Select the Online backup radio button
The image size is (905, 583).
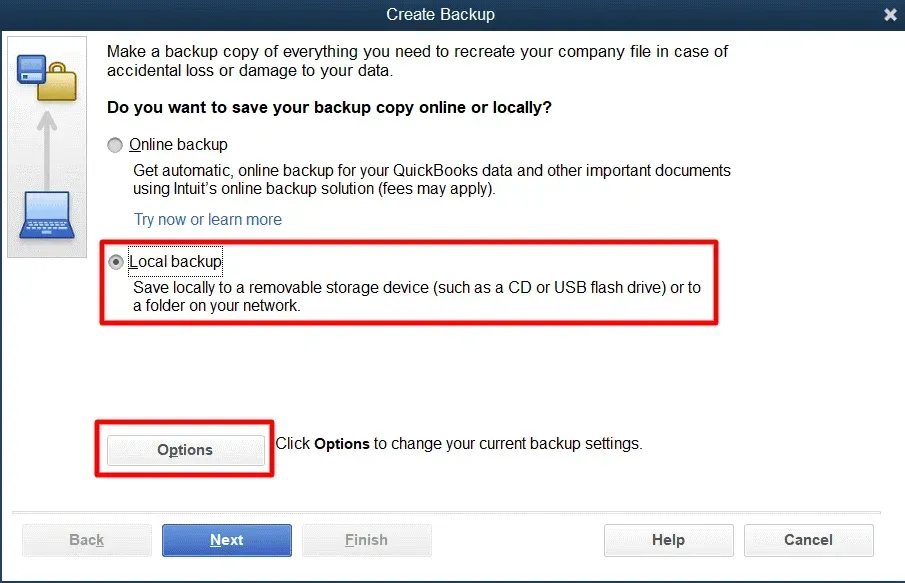[116, 145]
